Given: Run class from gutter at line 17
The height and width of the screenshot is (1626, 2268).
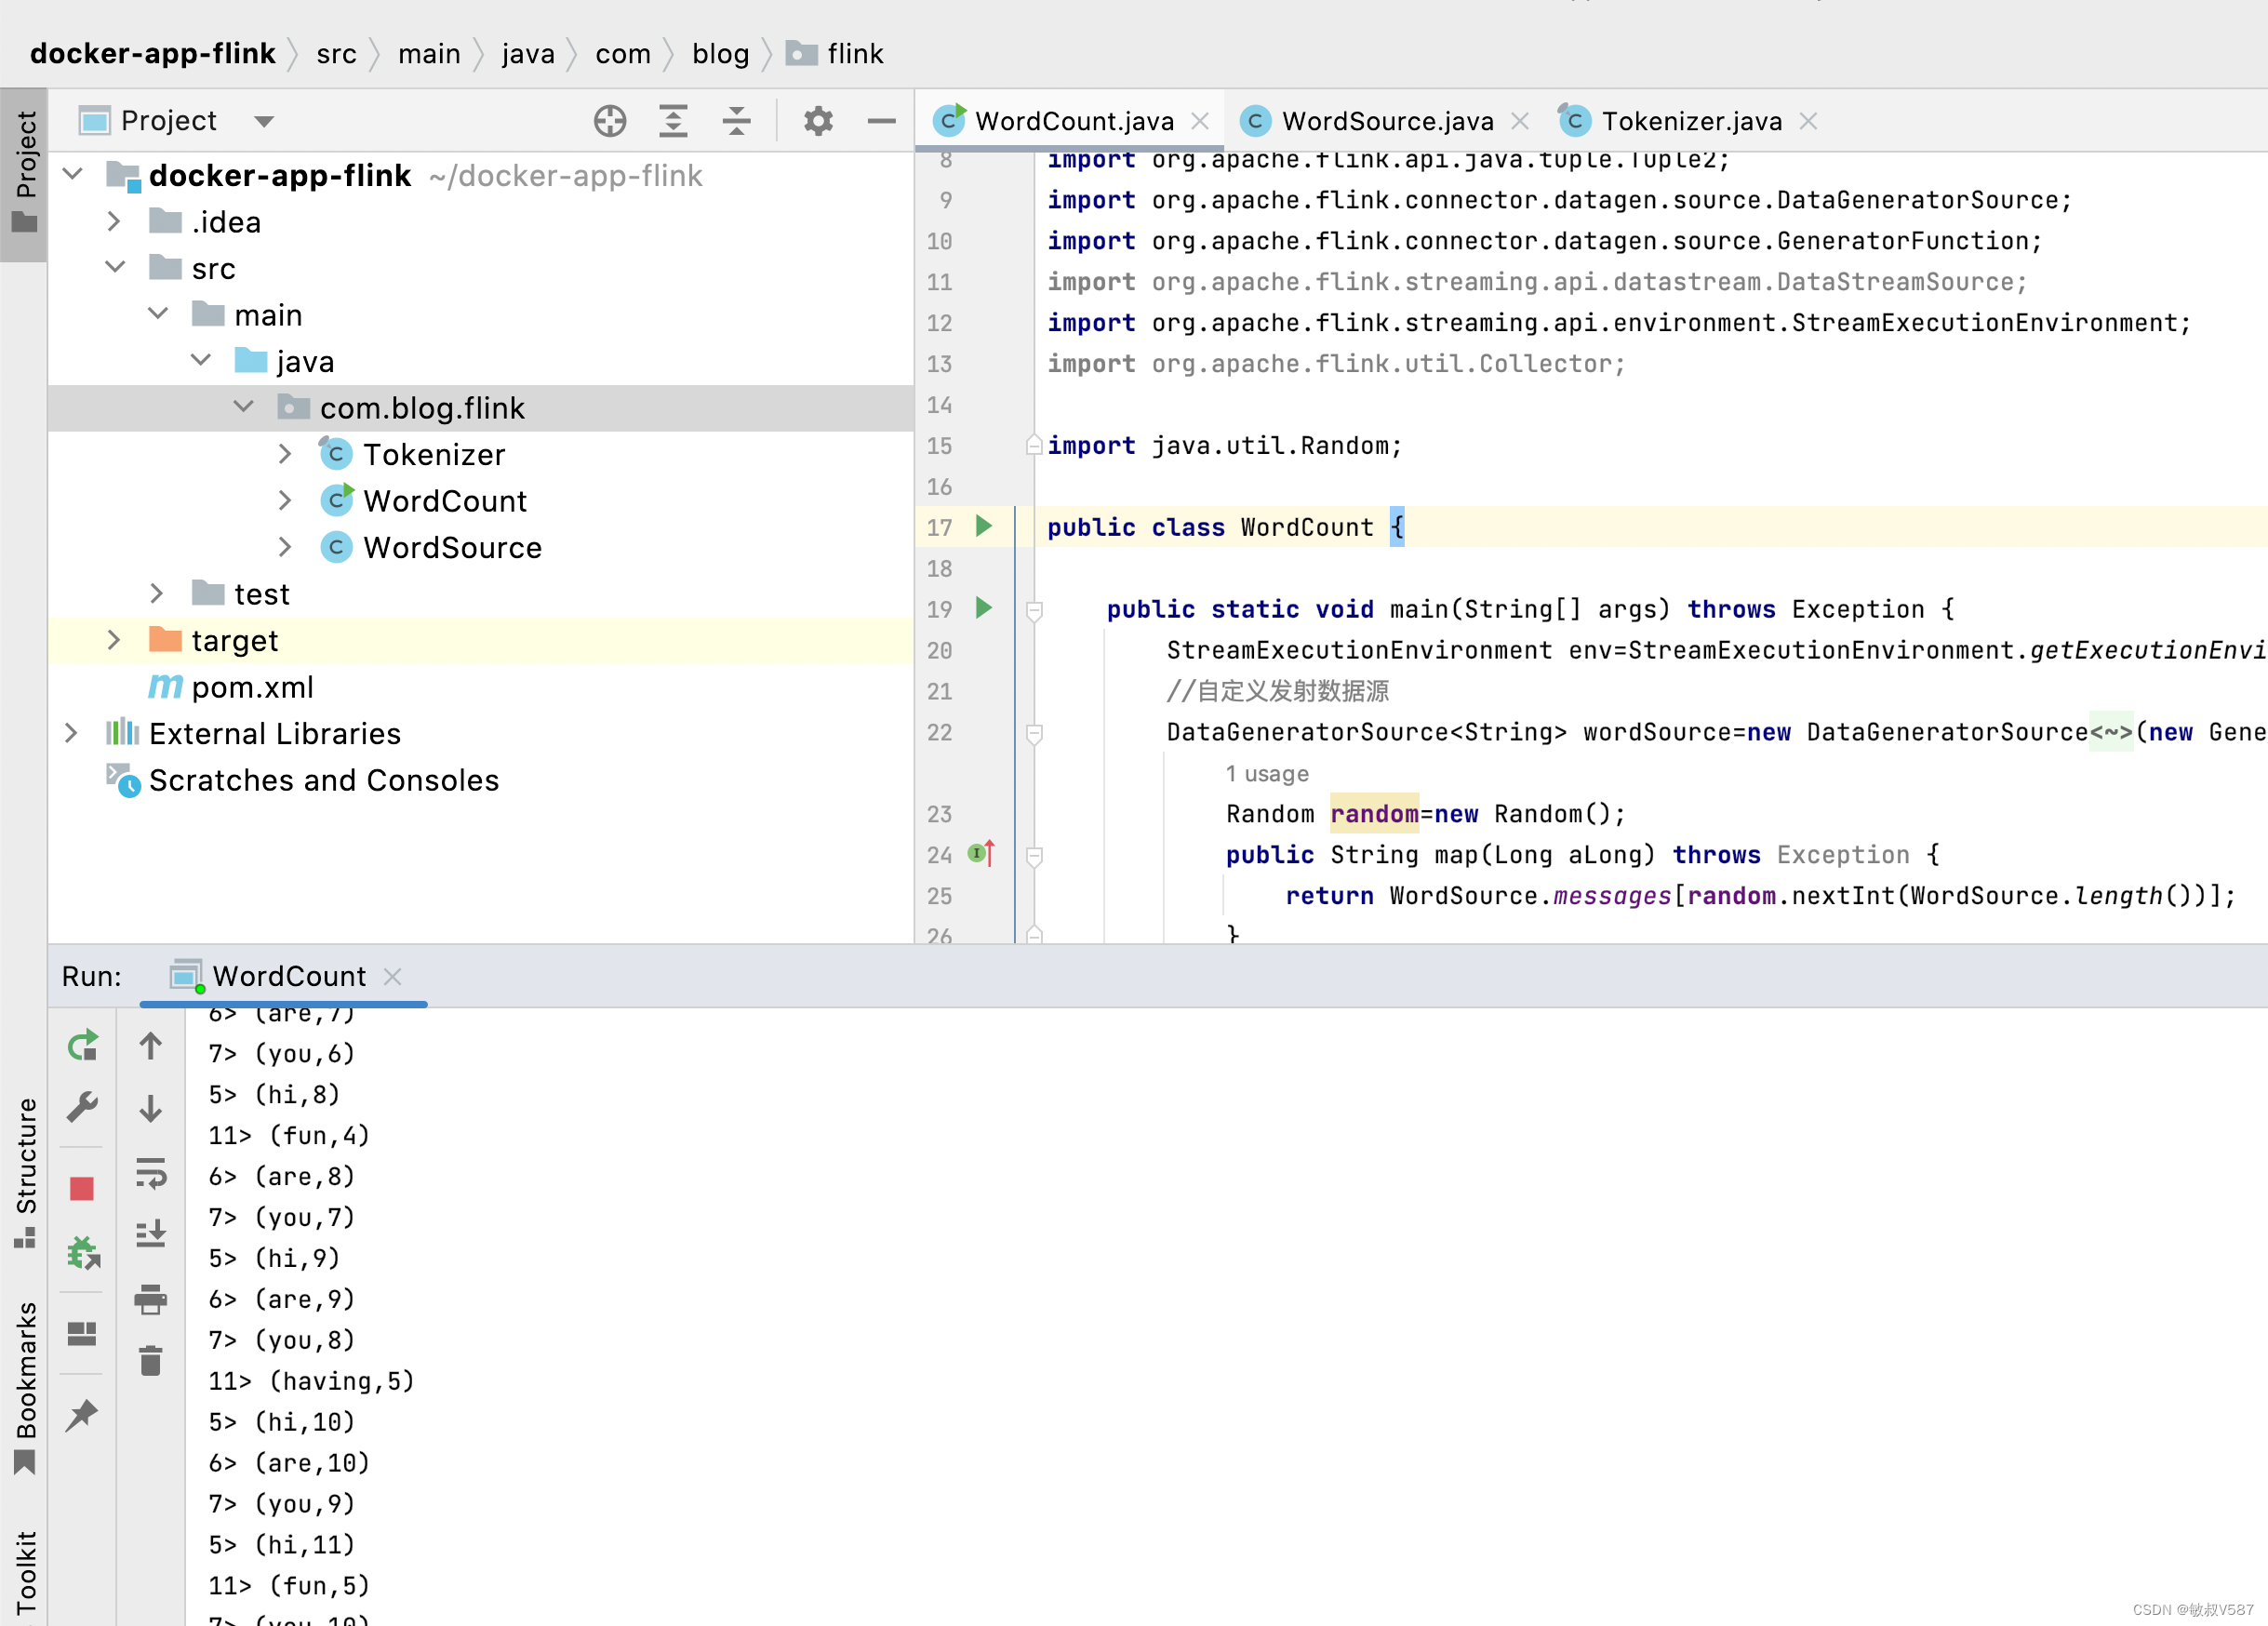Looking at the screenshot, I should (983, 527).
